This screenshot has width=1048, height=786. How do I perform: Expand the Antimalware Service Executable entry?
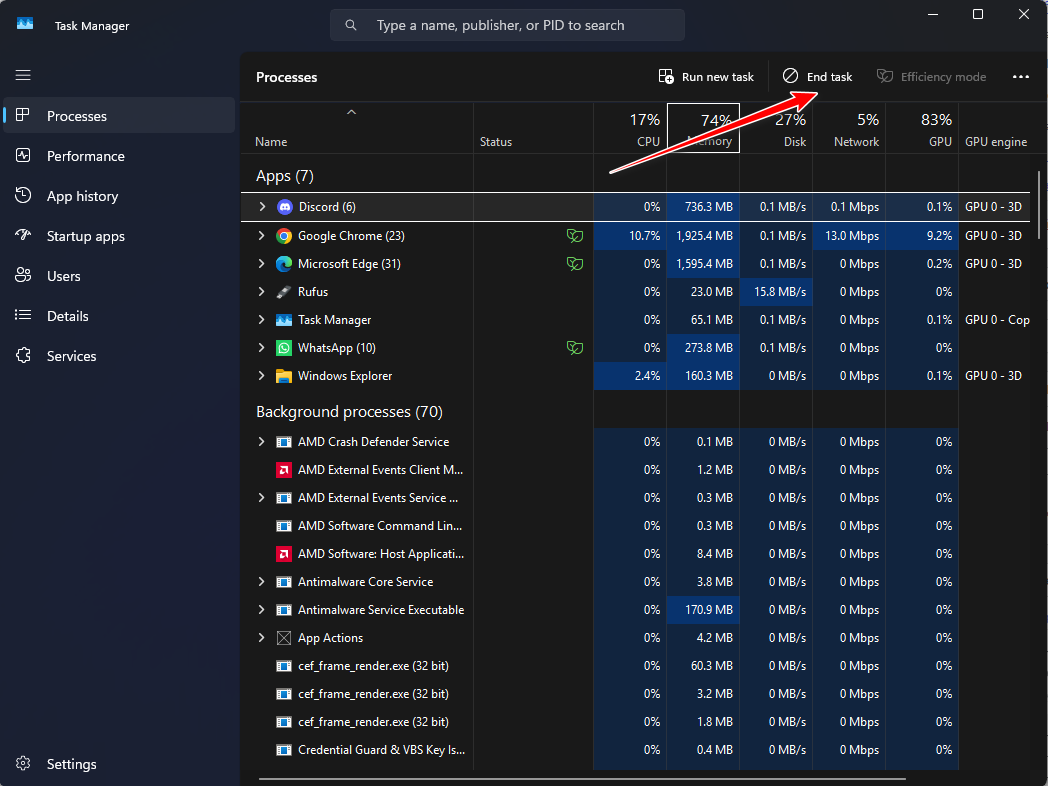pyautogui.click(x=262, y=610)
